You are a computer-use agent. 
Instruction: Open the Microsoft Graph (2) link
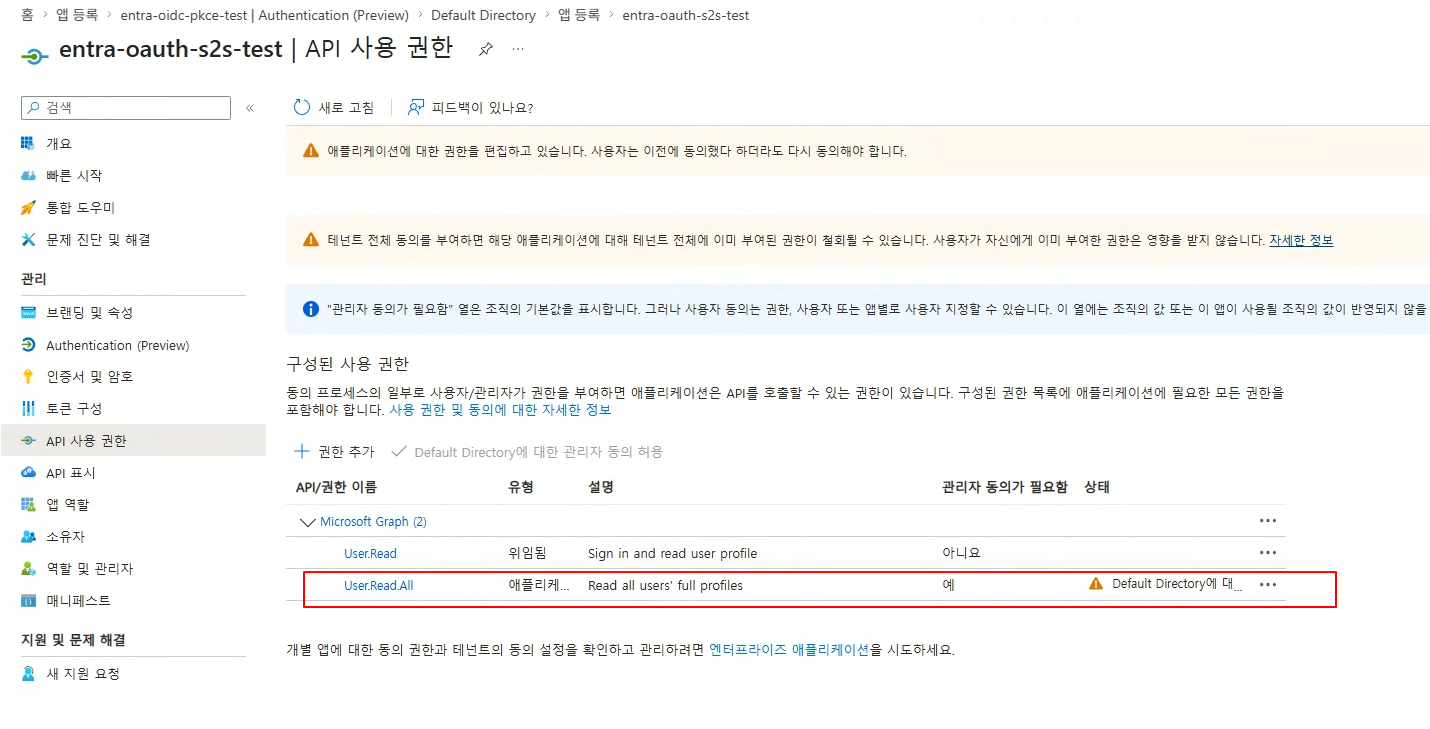[373, 522]
